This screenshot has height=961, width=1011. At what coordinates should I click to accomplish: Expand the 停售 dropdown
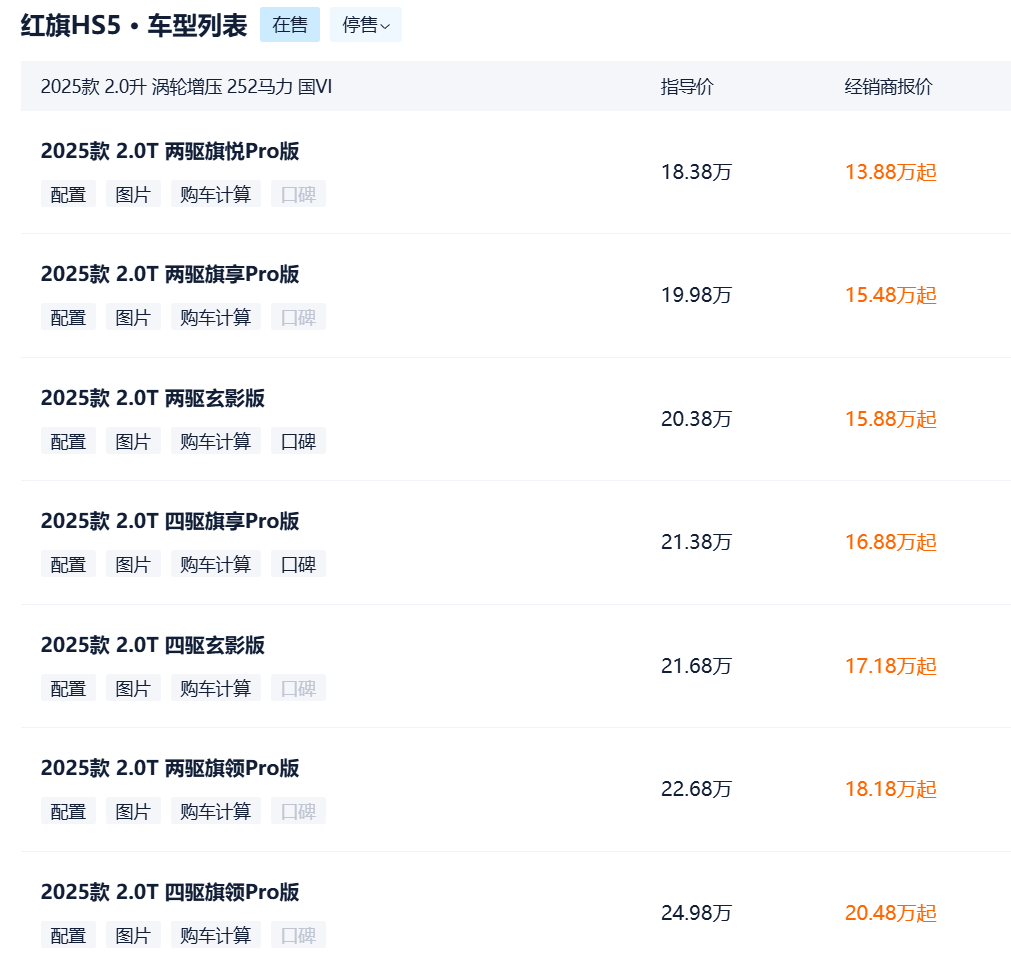[x=365, y=25]
